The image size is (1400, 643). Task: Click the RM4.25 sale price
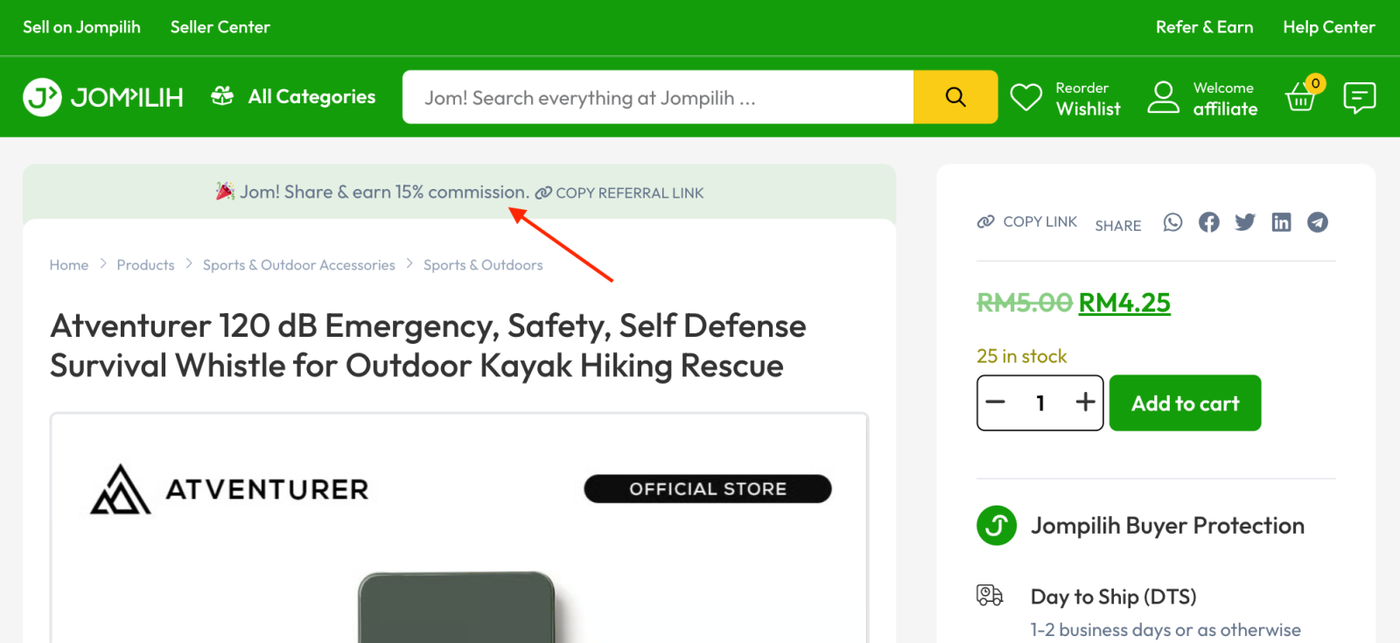tap(1124, 302)
